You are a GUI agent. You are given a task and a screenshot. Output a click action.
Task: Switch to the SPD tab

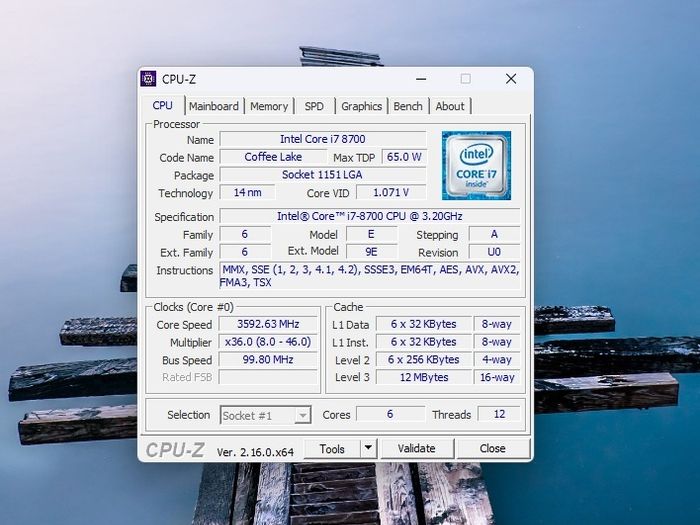[314, 106]
